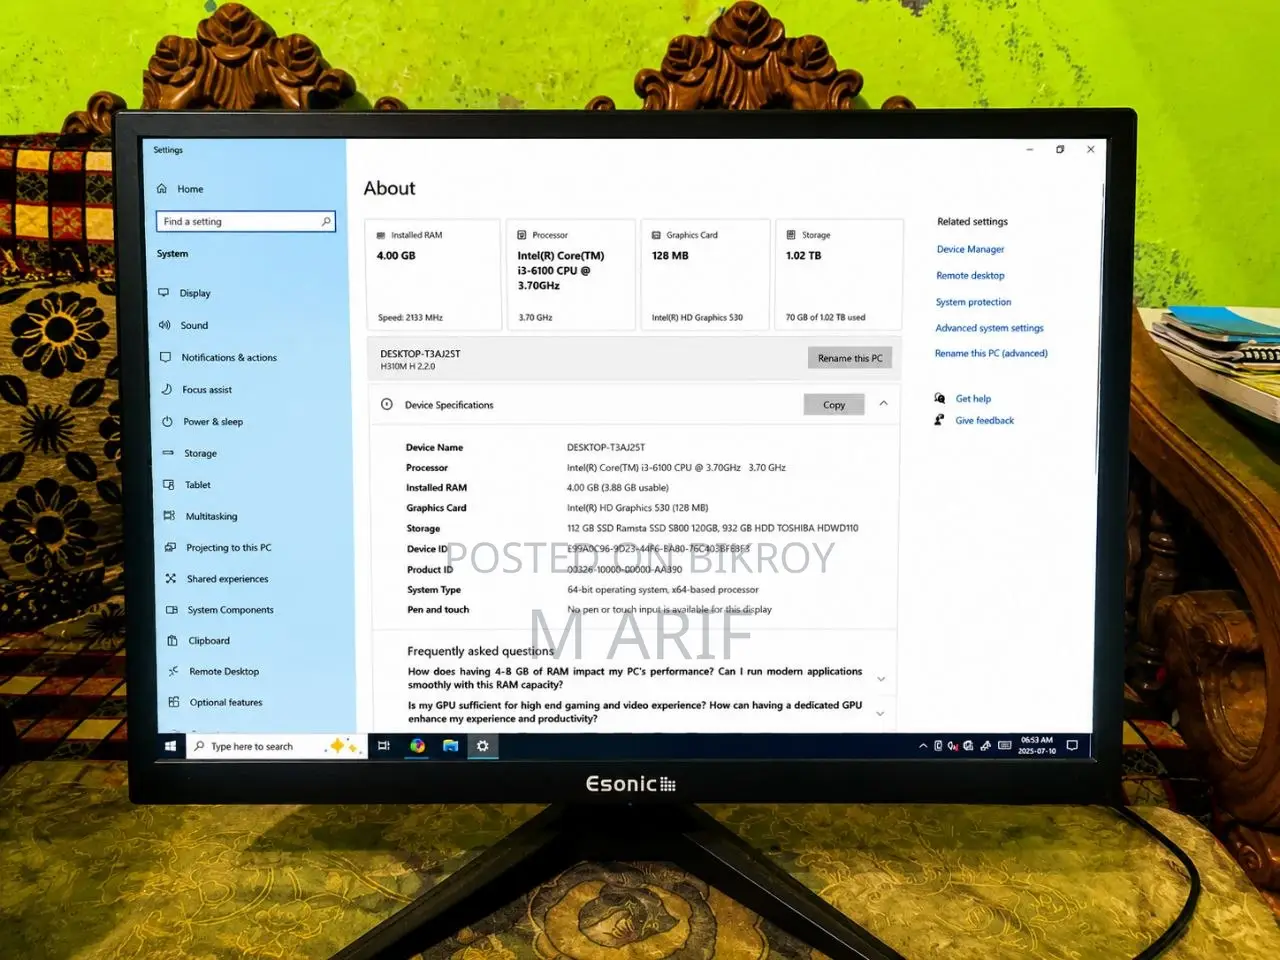Select System Components icon
Viewport: 1280px width, 960px height.
point(172,610)
